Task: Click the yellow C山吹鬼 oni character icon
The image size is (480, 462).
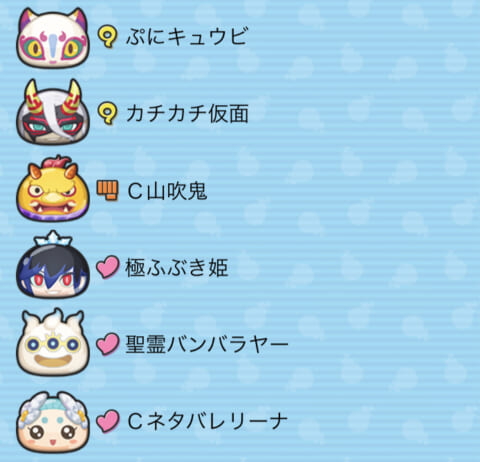Action: 53,189
